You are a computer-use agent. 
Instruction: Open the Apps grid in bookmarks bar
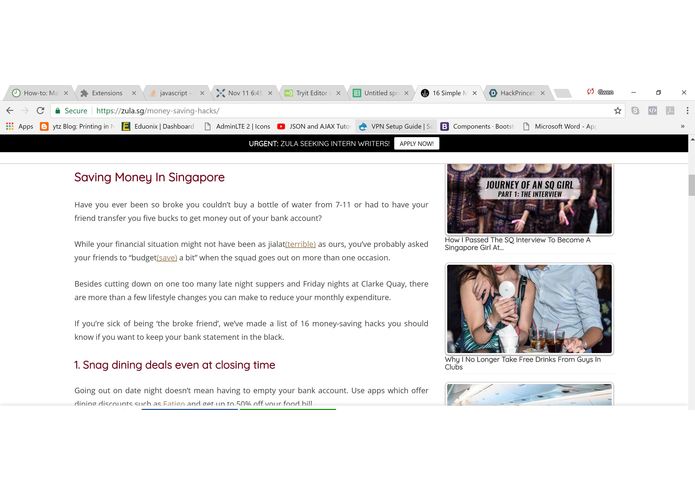click(x=20, y=126)
